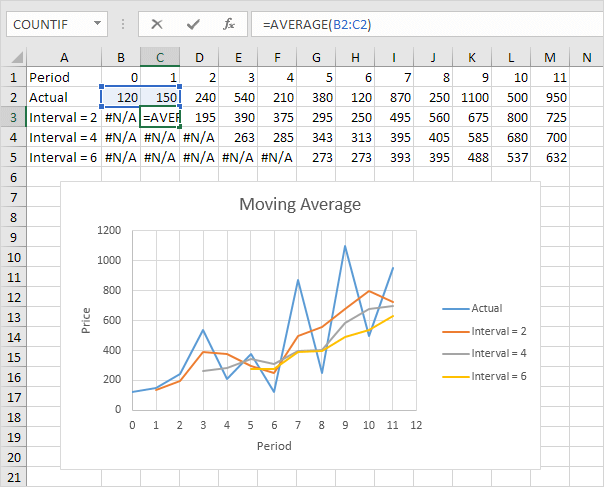Screen dimensions: 604x487
Task: Select row 3 header
Action: coord(13,117)
